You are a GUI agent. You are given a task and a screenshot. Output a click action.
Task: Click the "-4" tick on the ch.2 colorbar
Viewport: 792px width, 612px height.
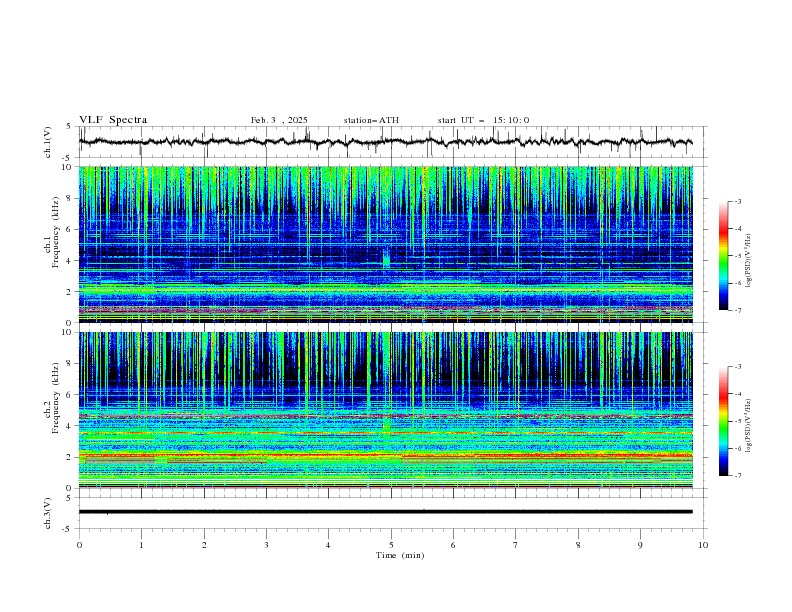point(738,394)
